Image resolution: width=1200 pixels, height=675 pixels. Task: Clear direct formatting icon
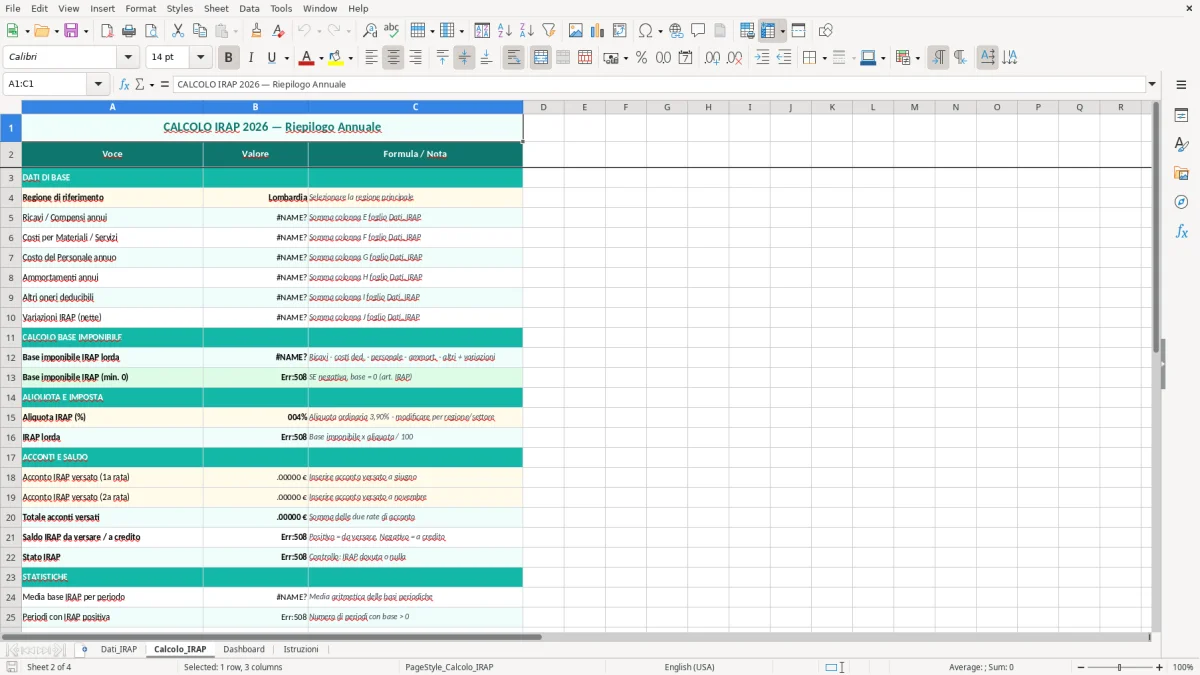click(278, 31)
